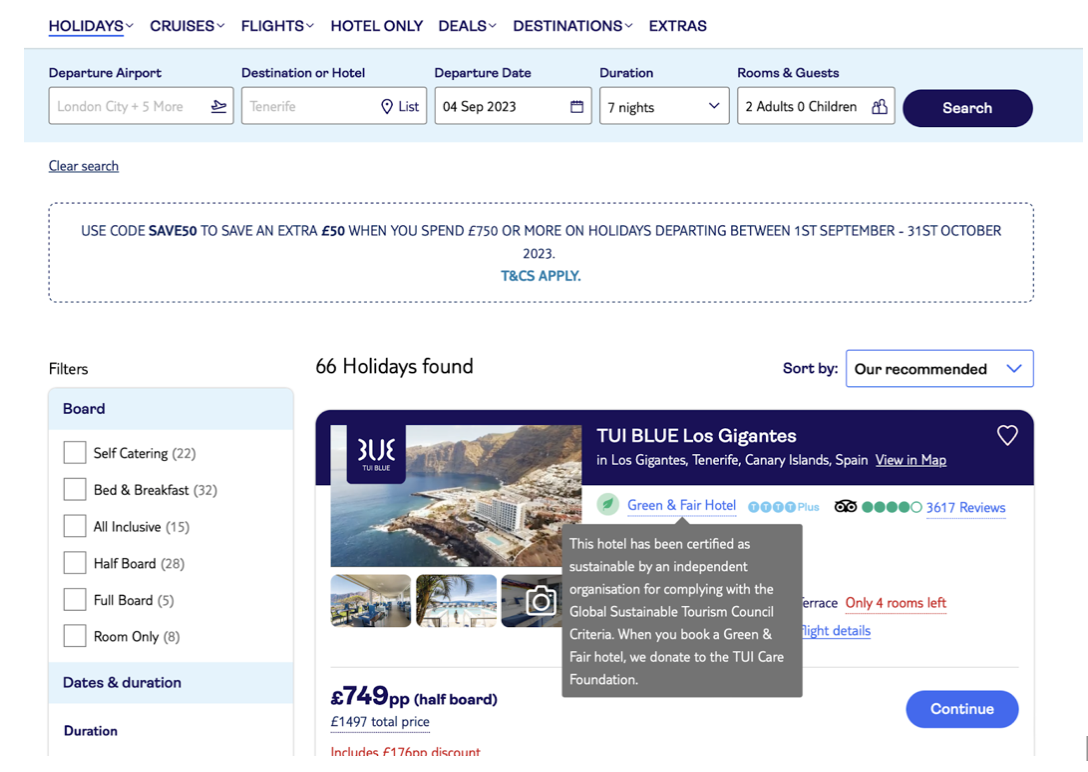Click the Green & Fair Hotel link
The height and width of the screenshot is (772, 1088).
point(681,505)
